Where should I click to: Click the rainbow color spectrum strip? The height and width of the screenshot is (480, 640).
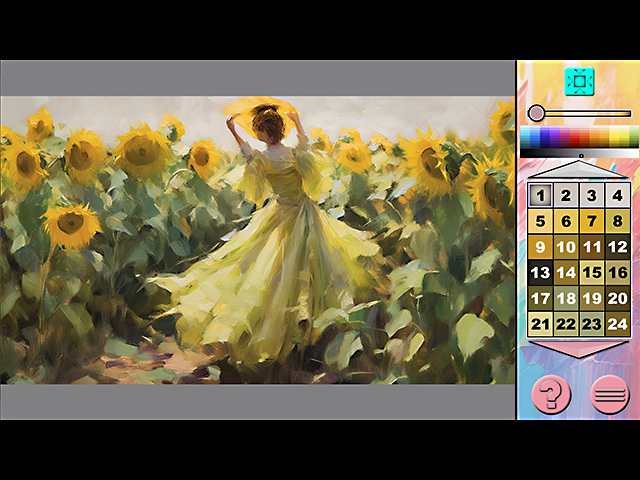point(579,137)
